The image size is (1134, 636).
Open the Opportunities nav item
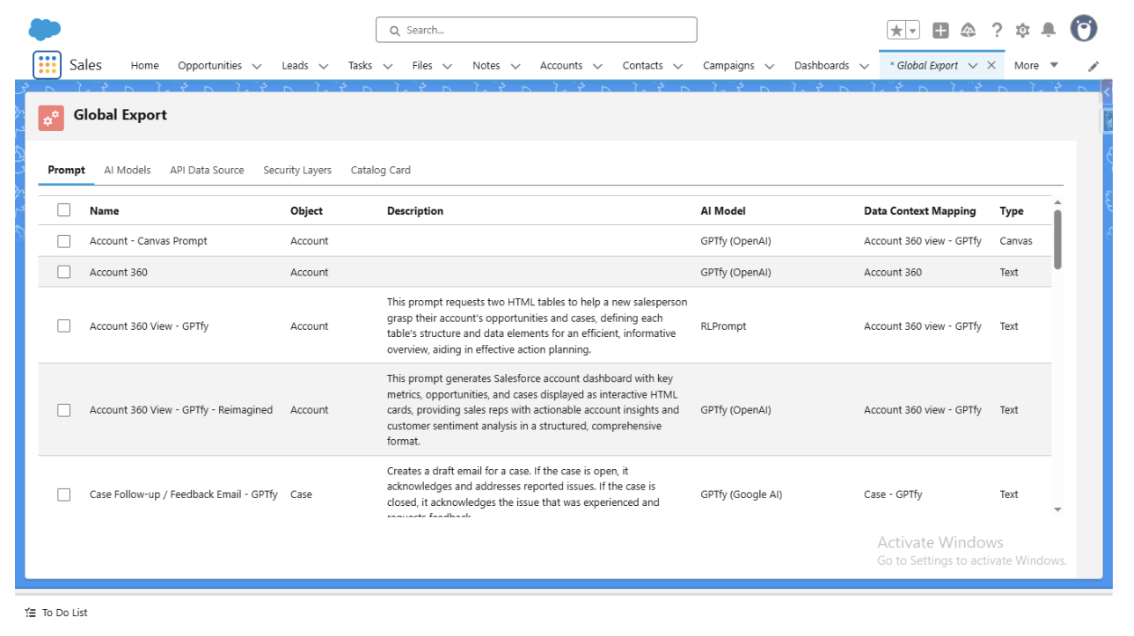click(210, 65)
